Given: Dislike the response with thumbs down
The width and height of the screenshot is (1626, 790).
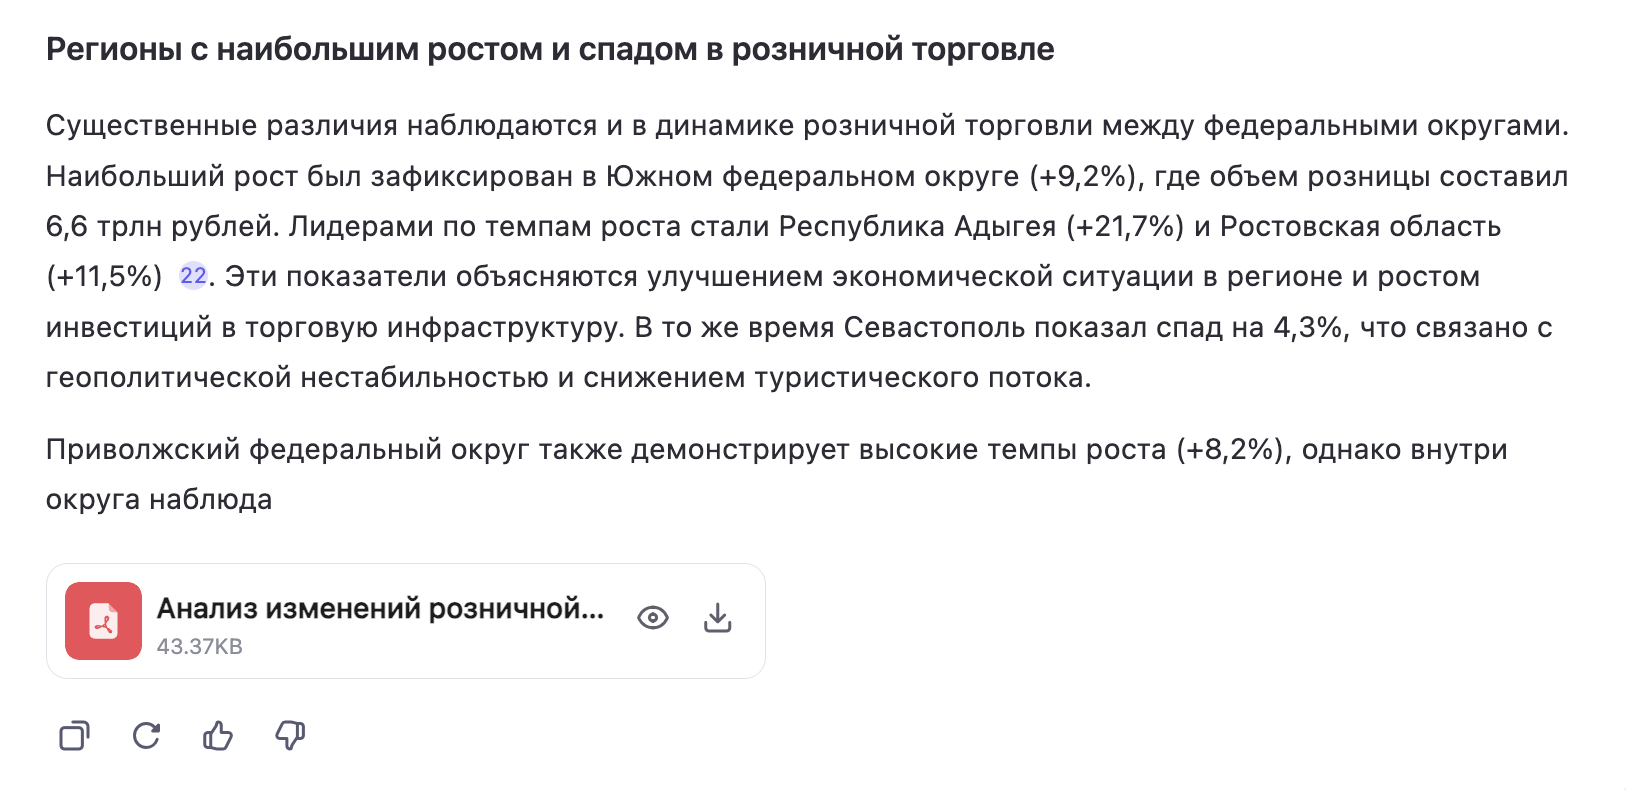Looking at the screenshot, I should [290, 736].
